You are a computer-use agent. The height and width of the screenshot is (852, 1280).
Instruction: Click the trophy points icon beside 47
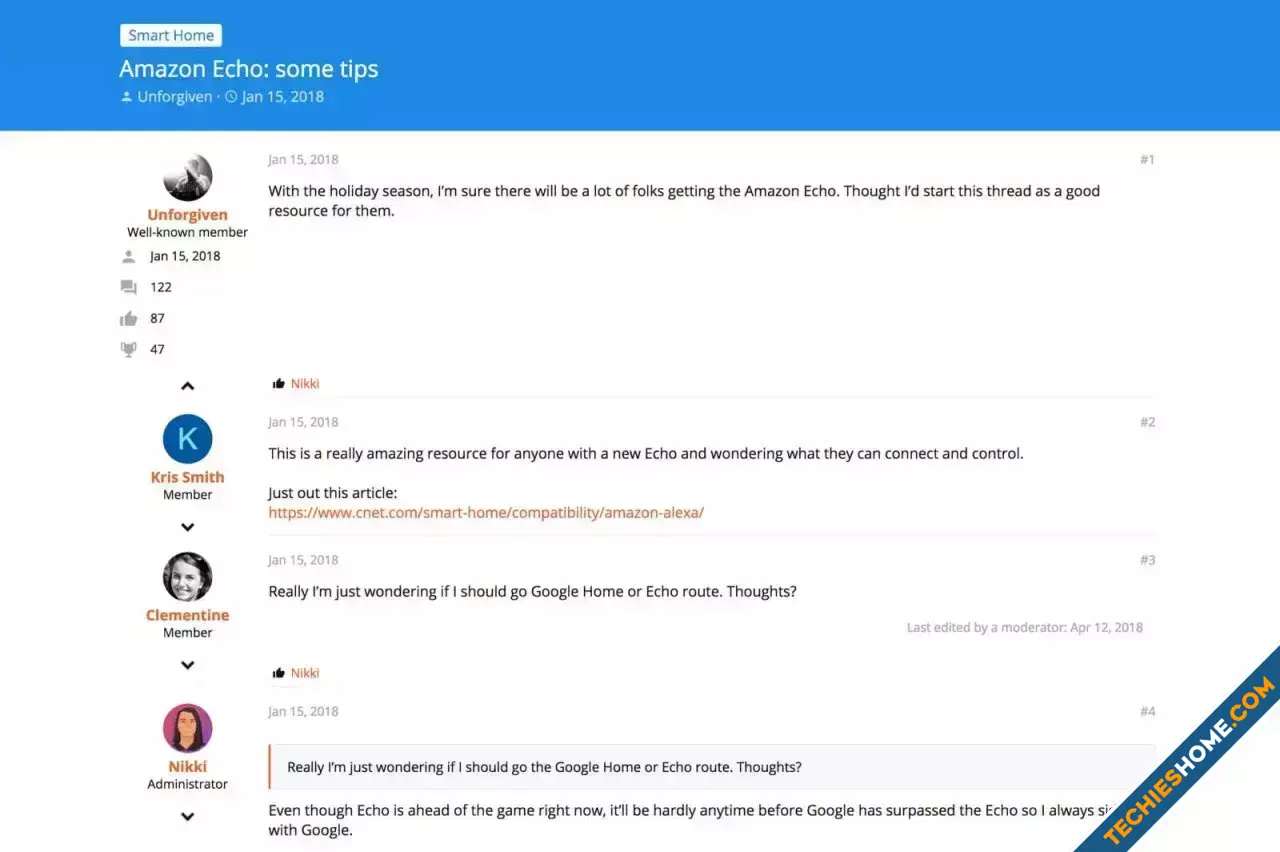(128, 349)
